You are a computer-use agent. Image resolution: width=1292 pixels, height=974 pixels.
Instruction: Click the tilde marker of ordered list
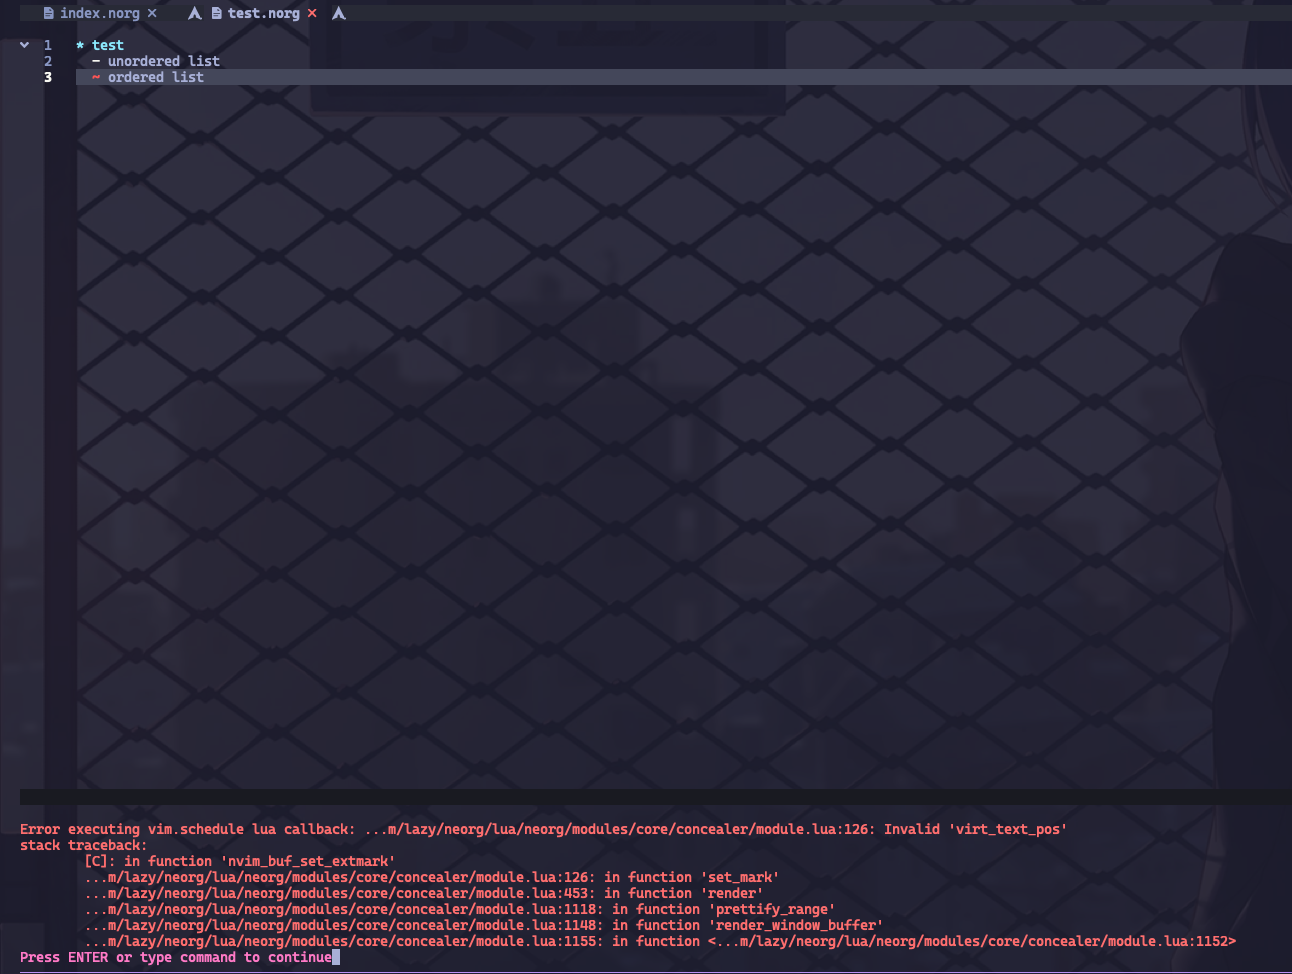pyautogui.click(x=95, y=77)
